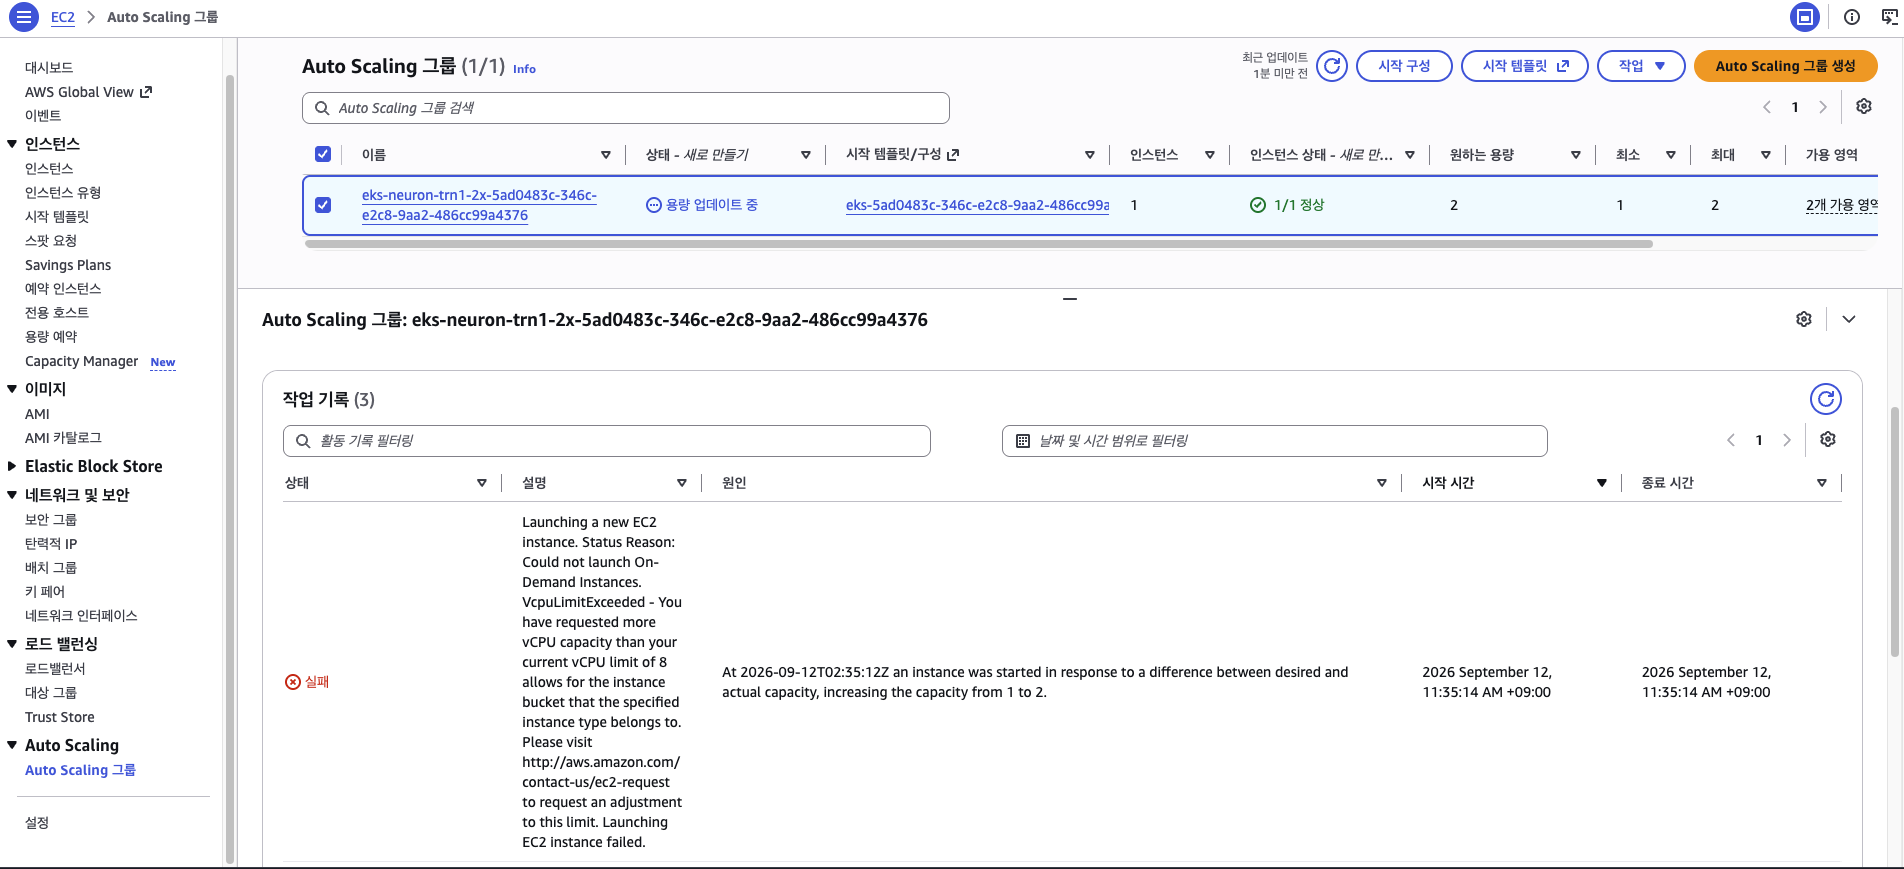Sort activity history by 종료 시간

1822,483
